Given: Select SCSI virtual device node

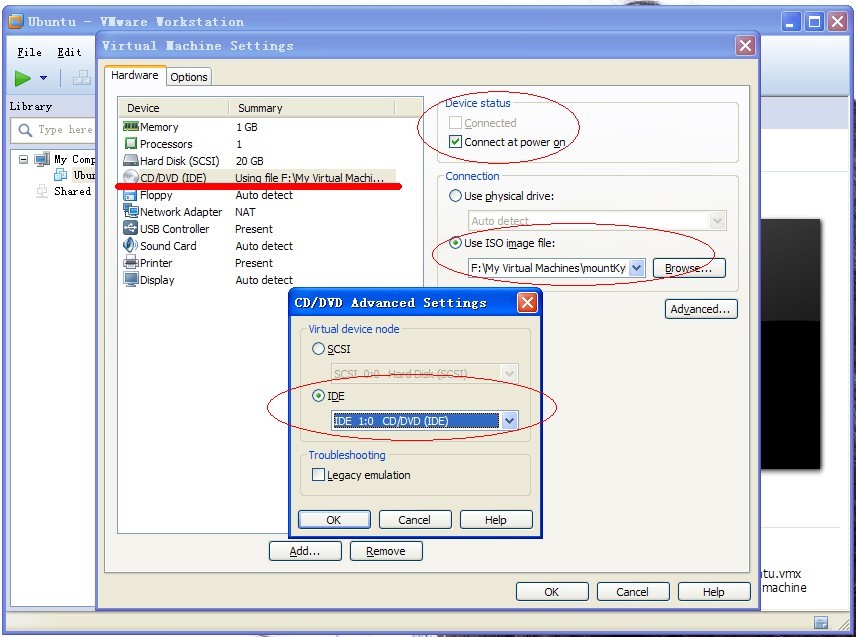Looking at the screenshot, I should [318, 348].
